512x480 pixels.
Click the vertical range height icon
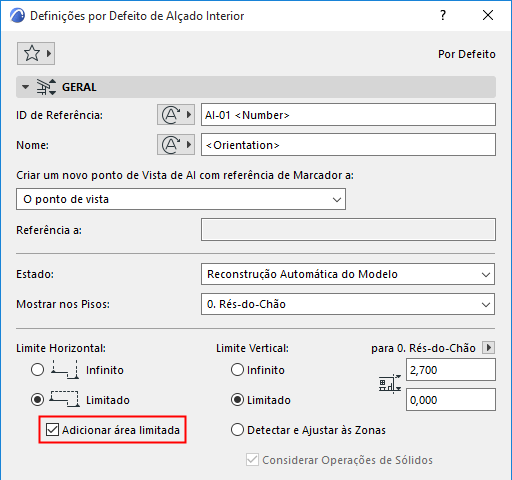pyautogui.click(x=390, y=384)
